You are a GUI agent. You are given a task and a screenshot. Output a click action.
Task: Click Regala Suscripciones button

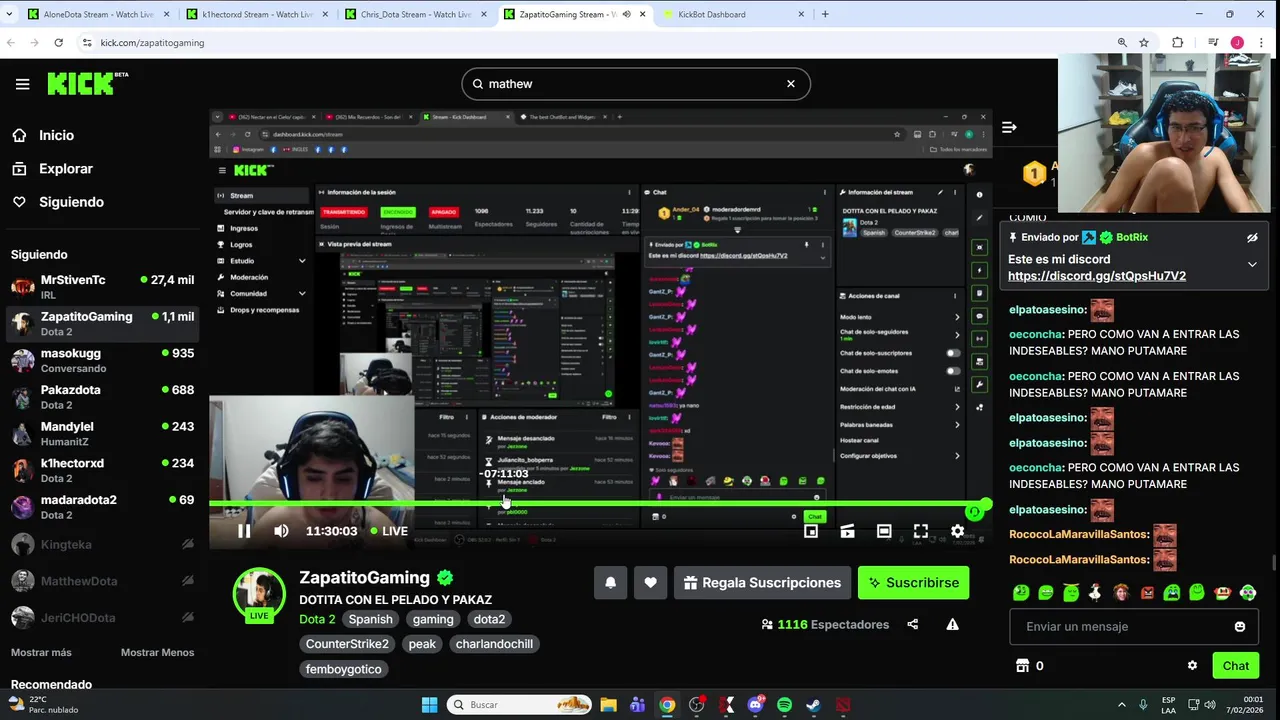[x=762, y=583]
